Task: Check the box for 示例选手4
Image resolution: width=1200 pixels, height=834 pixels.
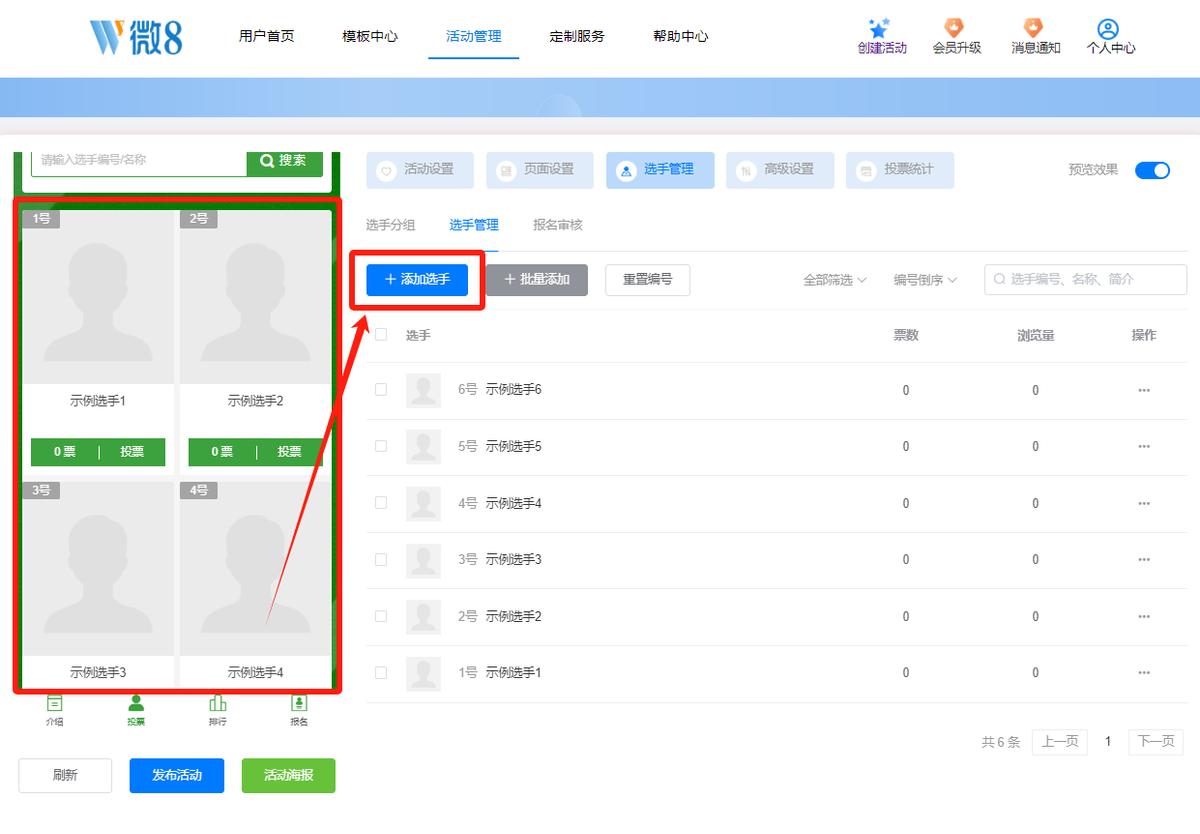Action: click(x=381, y=503)
